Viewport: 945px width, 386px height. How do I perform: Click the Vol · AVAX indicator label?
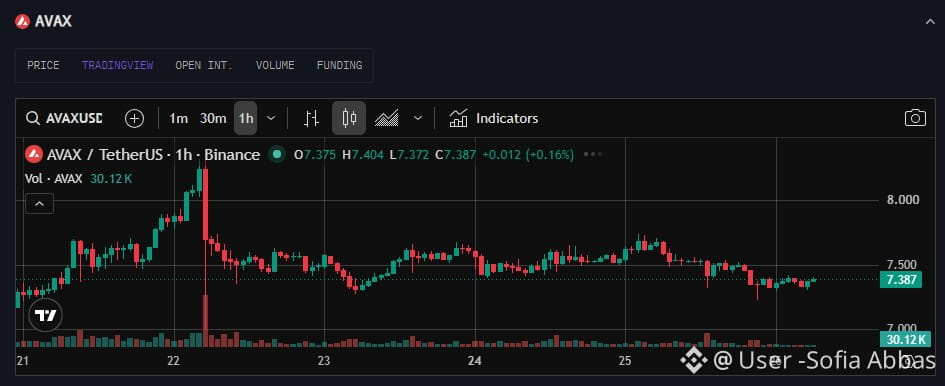coord(53,179)
